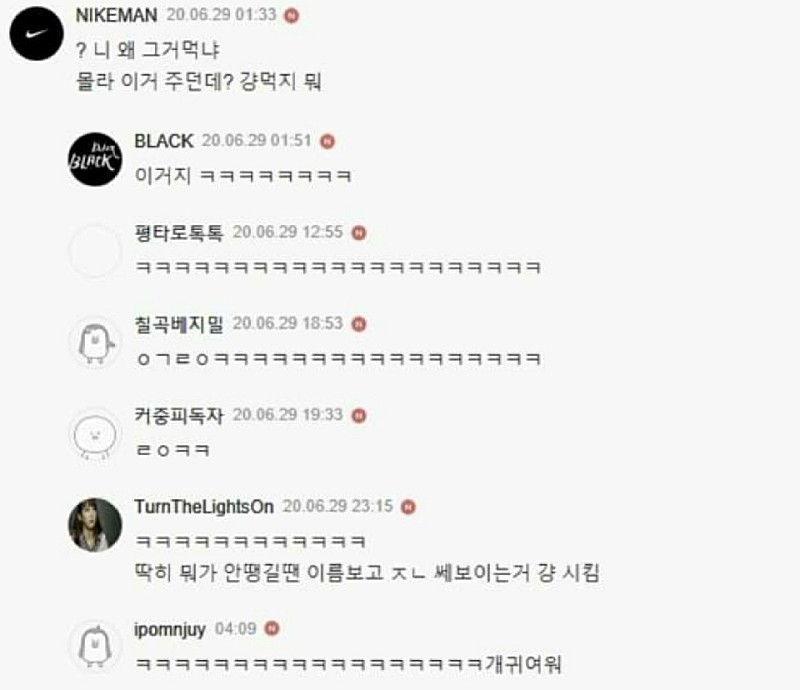Open NIKEMAN username link

coord(116,15)
